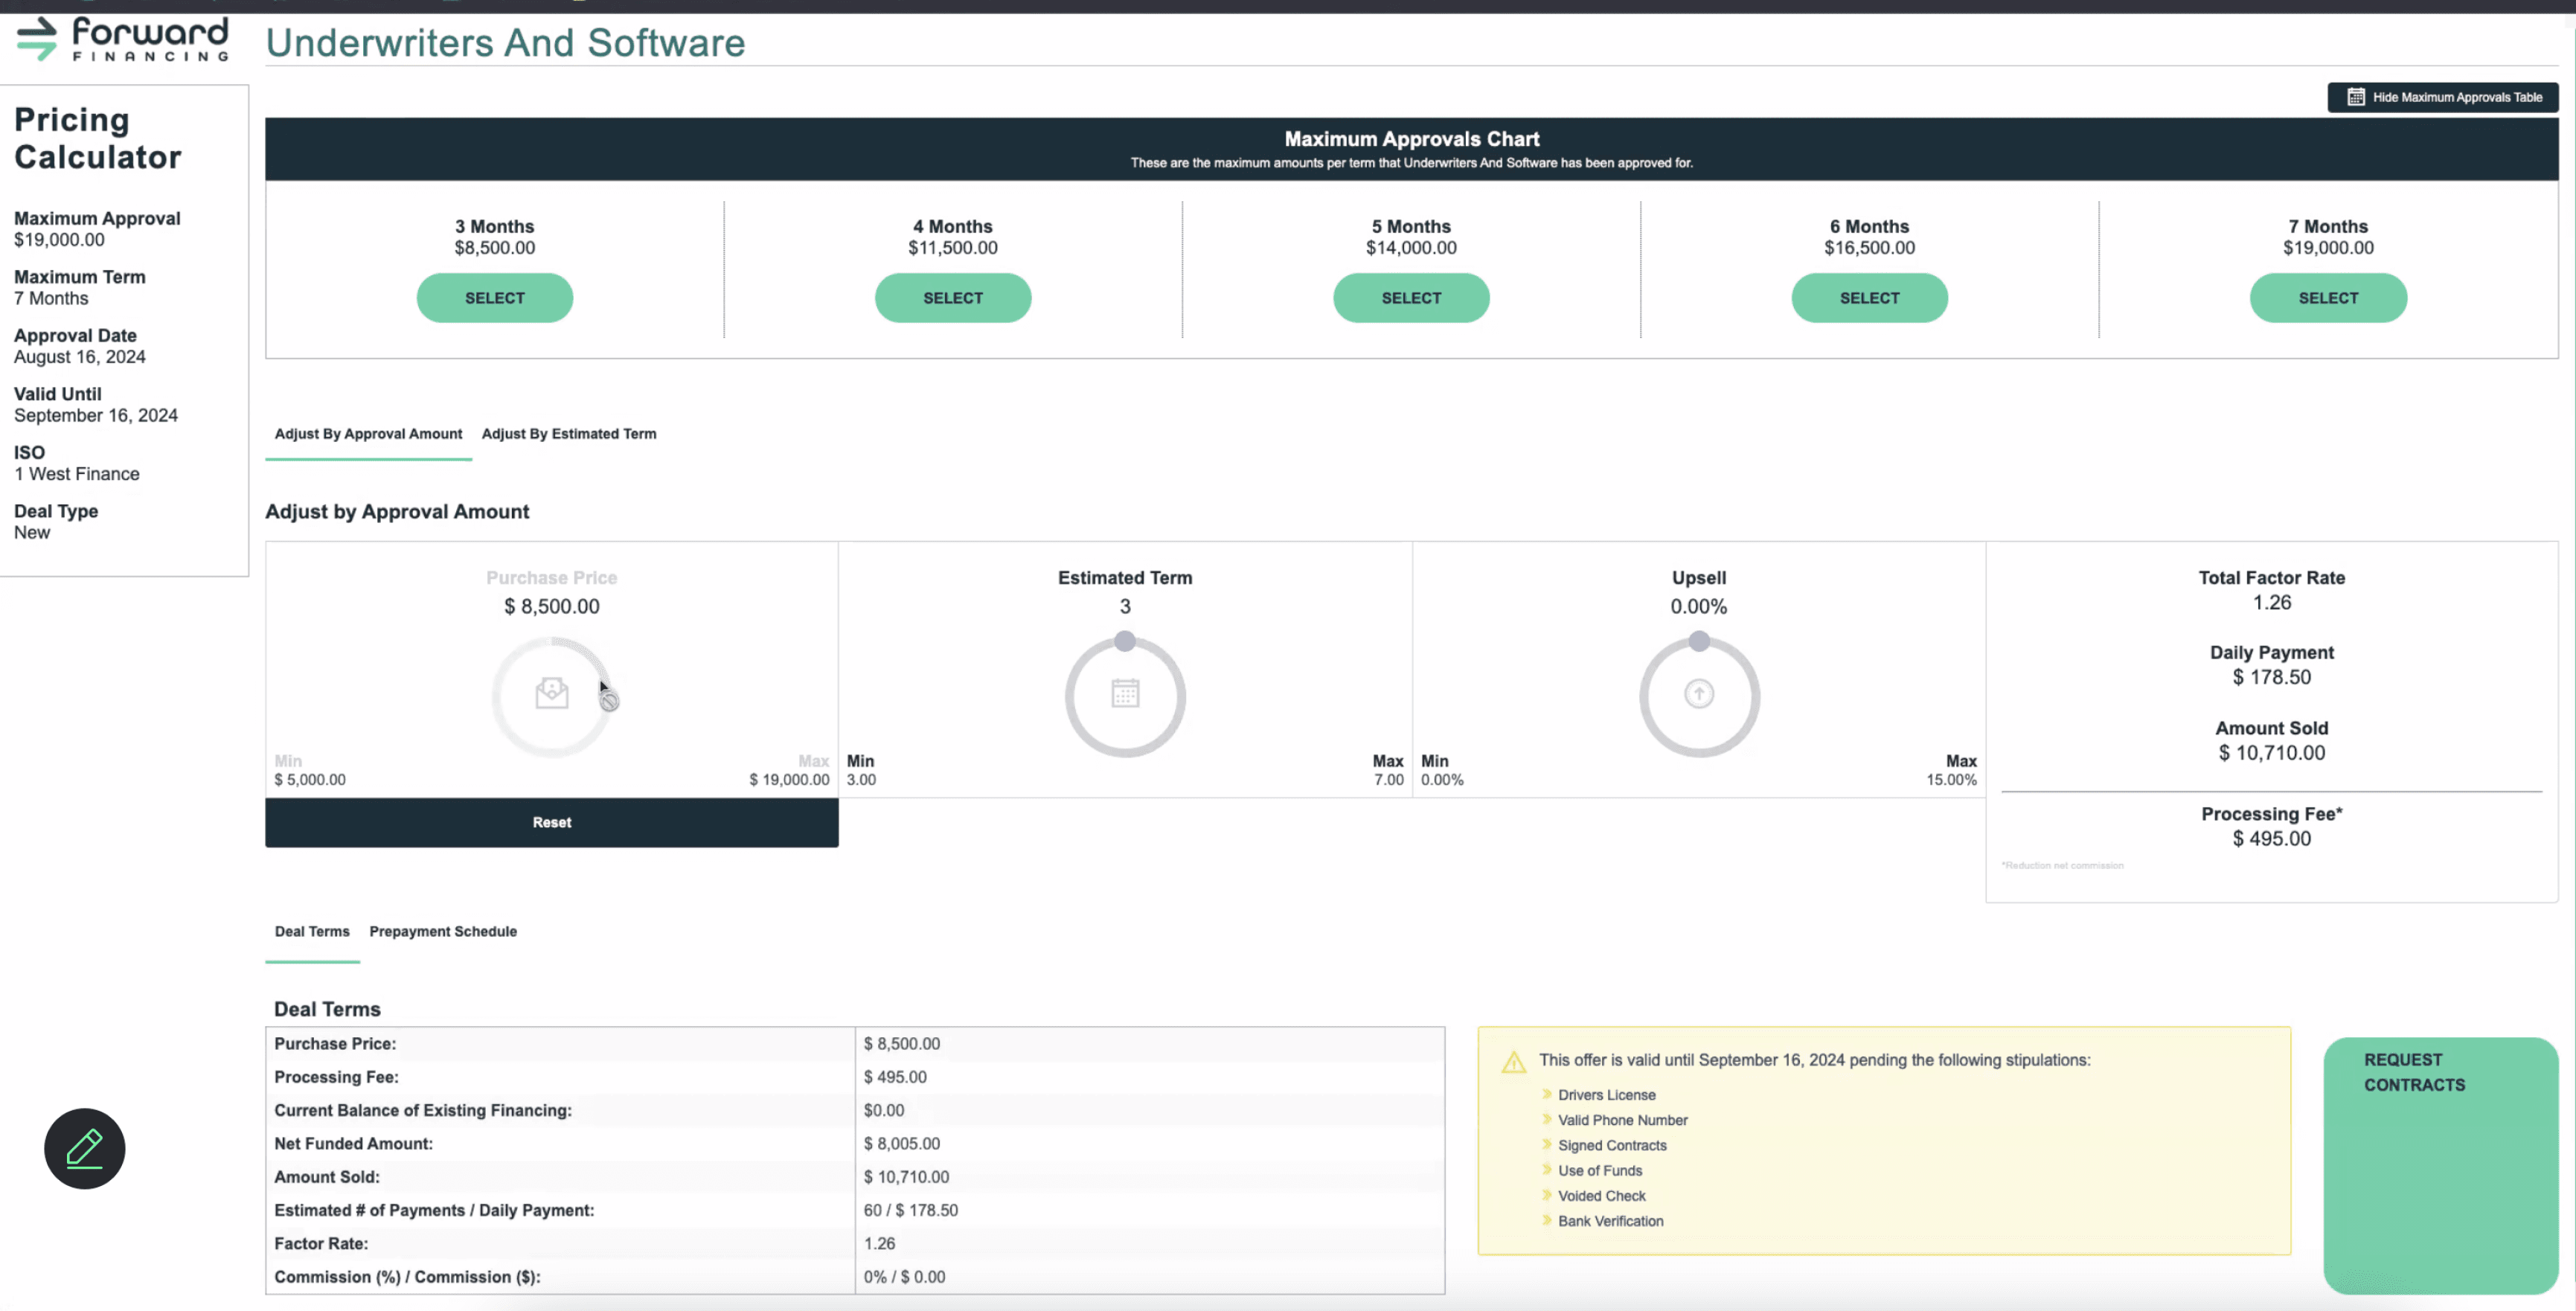Click Maximum Approval $19,000.00 in sidebar
Image resolution: width=2576 pixels, height=1311 pixels.
(x=97, y=229)
